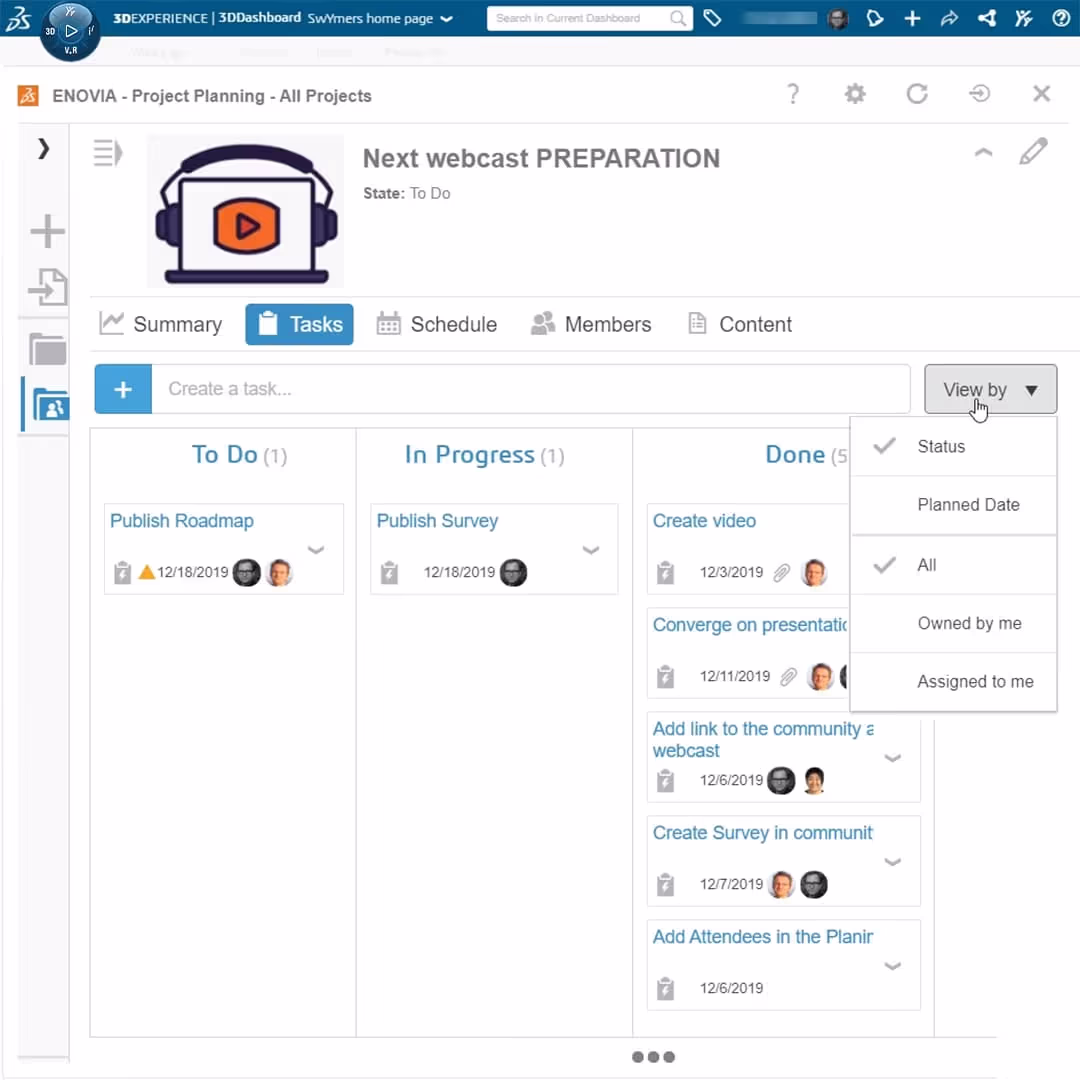Select All filter option

pos(953,565)
